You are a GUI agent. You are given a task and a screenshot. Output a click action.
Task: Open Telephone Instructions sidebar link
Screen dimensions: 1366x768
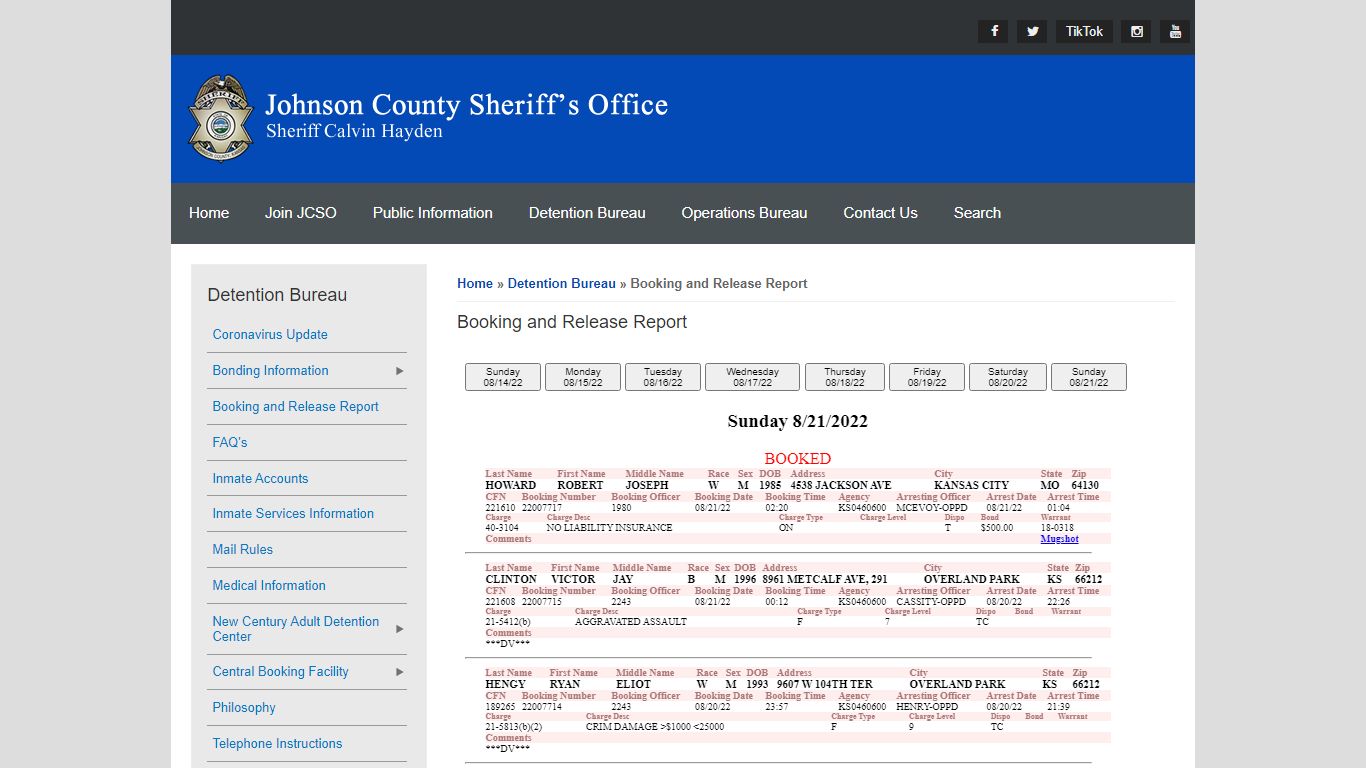277,744
